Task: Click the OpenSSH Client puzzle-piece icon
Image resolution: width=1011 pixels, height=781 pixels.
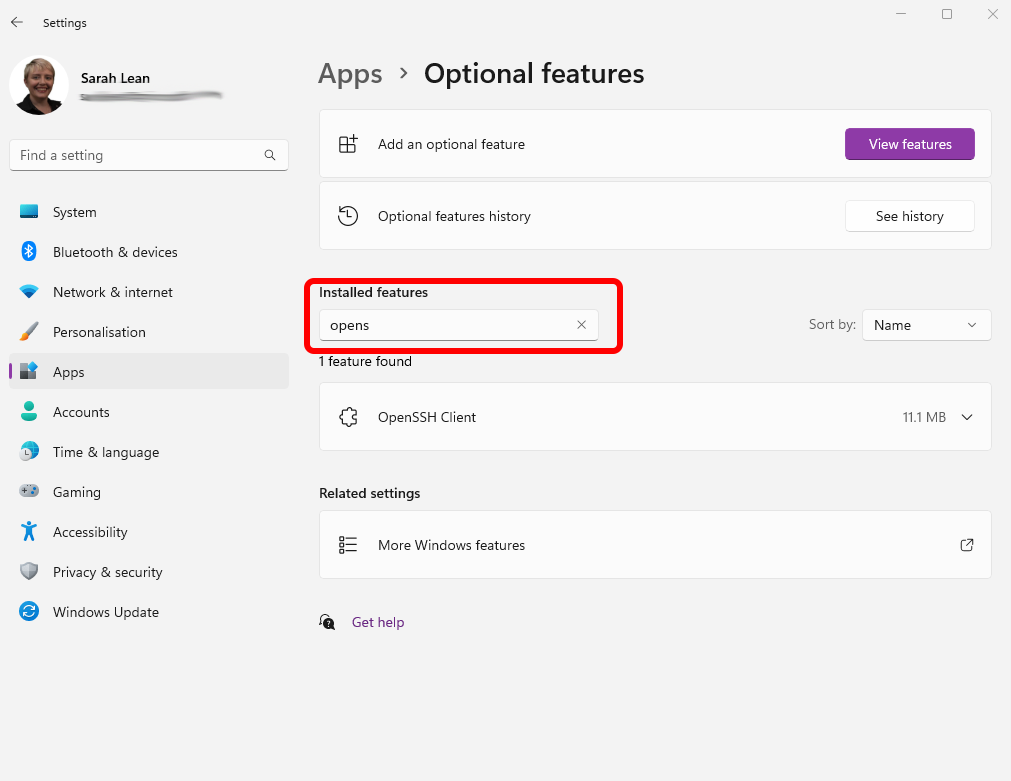Action: point(348,417)
